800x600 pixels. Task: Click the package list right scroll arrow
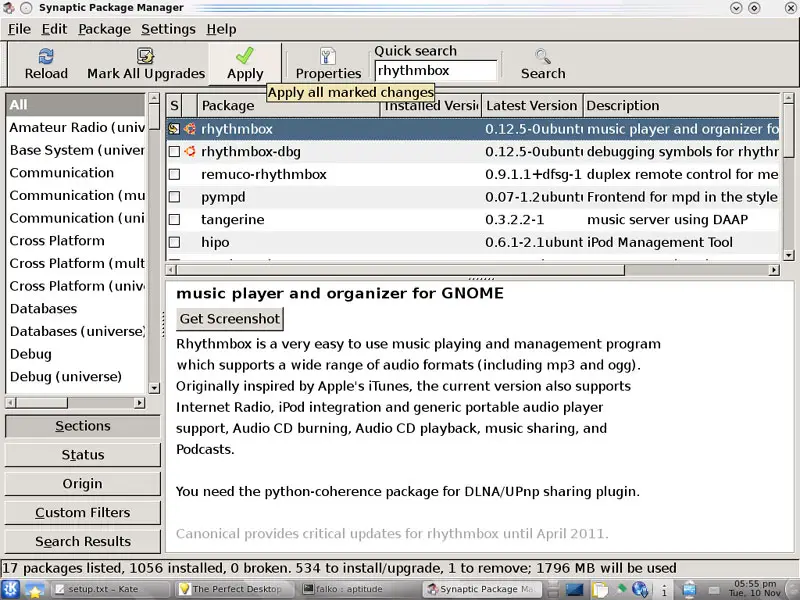[x=774, y=270]
